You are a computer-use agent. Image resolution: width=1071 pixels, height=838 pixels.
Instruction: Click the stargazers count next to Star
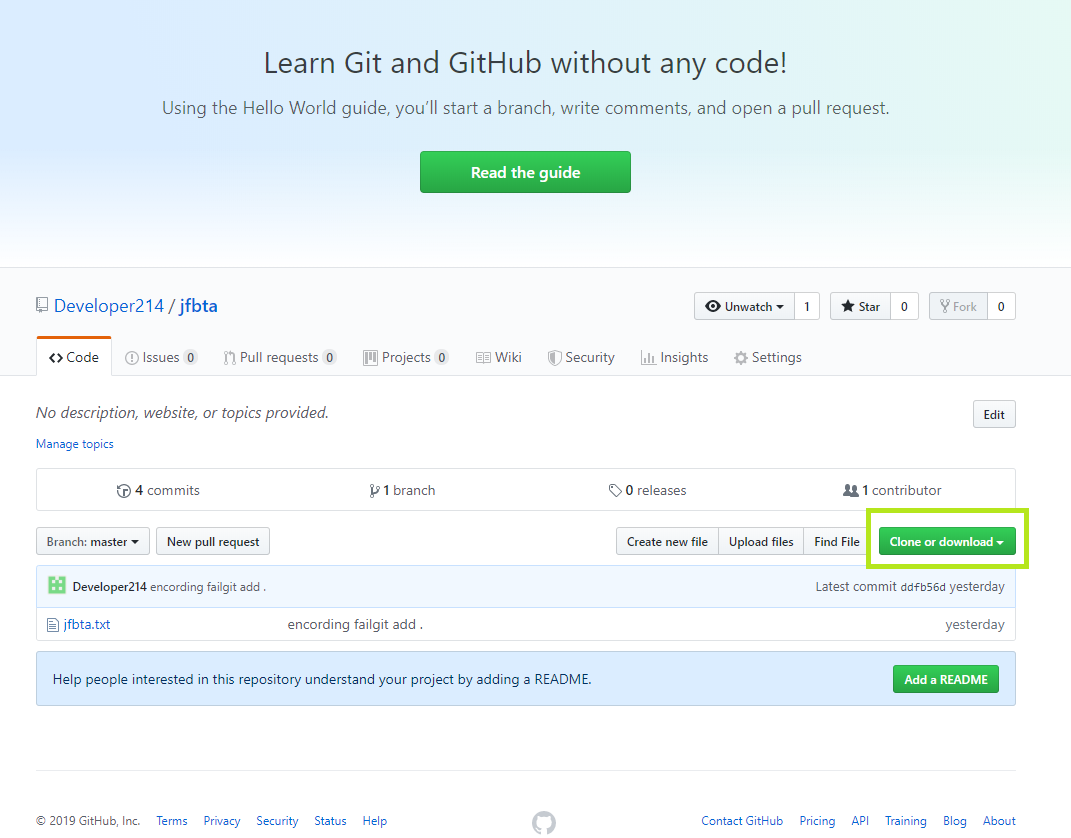coord(904,306)
